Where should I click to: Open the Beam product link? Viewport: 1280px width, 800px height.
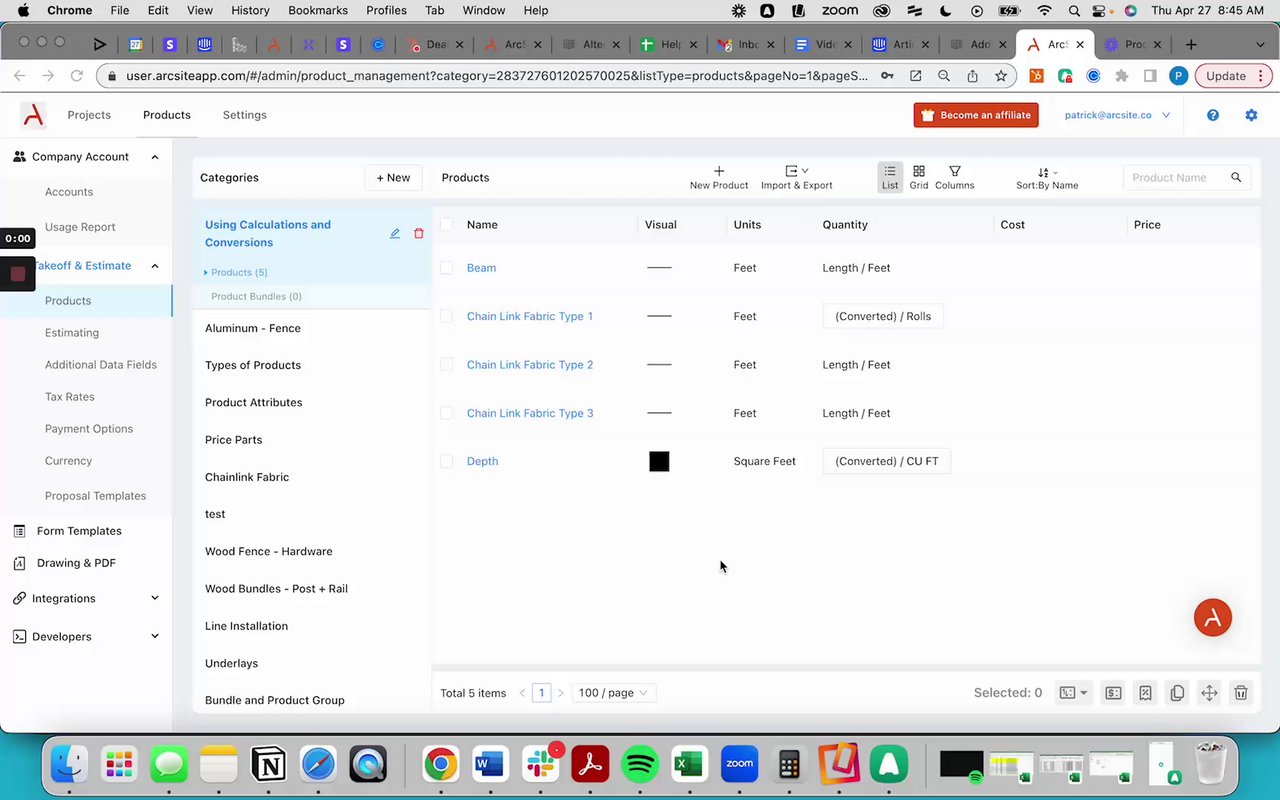(x=481, y=268)
